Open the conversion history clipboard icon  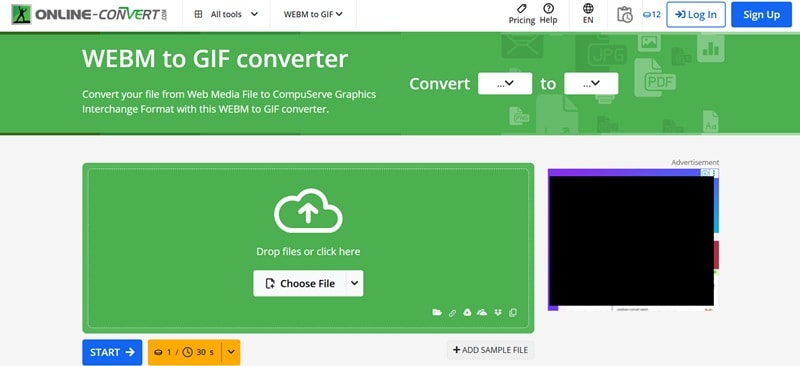coord(624,14)
